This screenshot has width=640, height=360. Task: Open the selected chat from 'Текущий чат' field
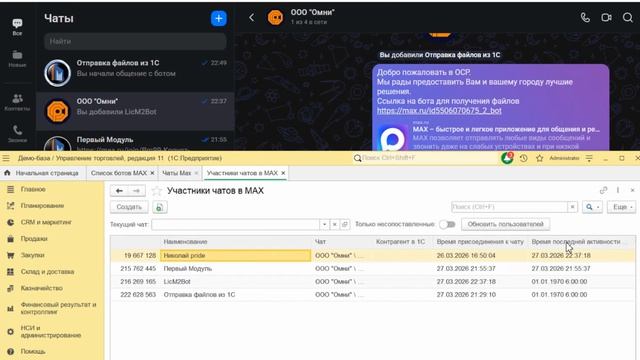pyautogui.click(x=344, y=224)
